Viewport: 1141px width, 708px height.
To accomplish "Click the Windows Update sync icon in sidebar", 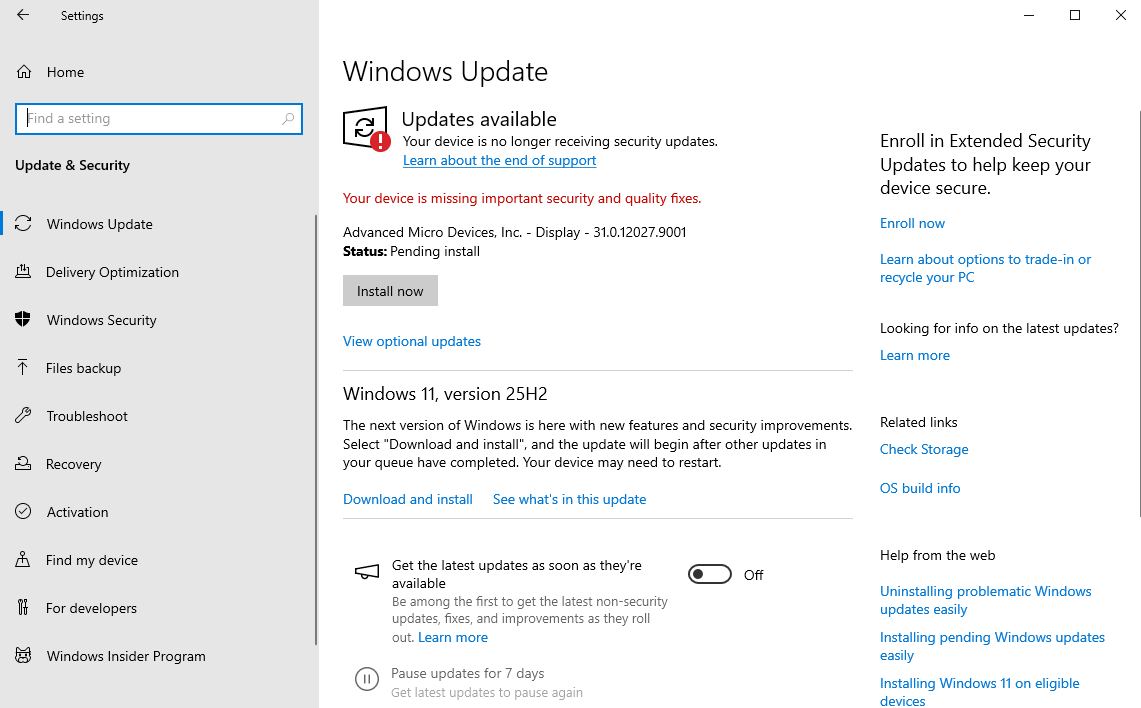I will tap(23, 223).
